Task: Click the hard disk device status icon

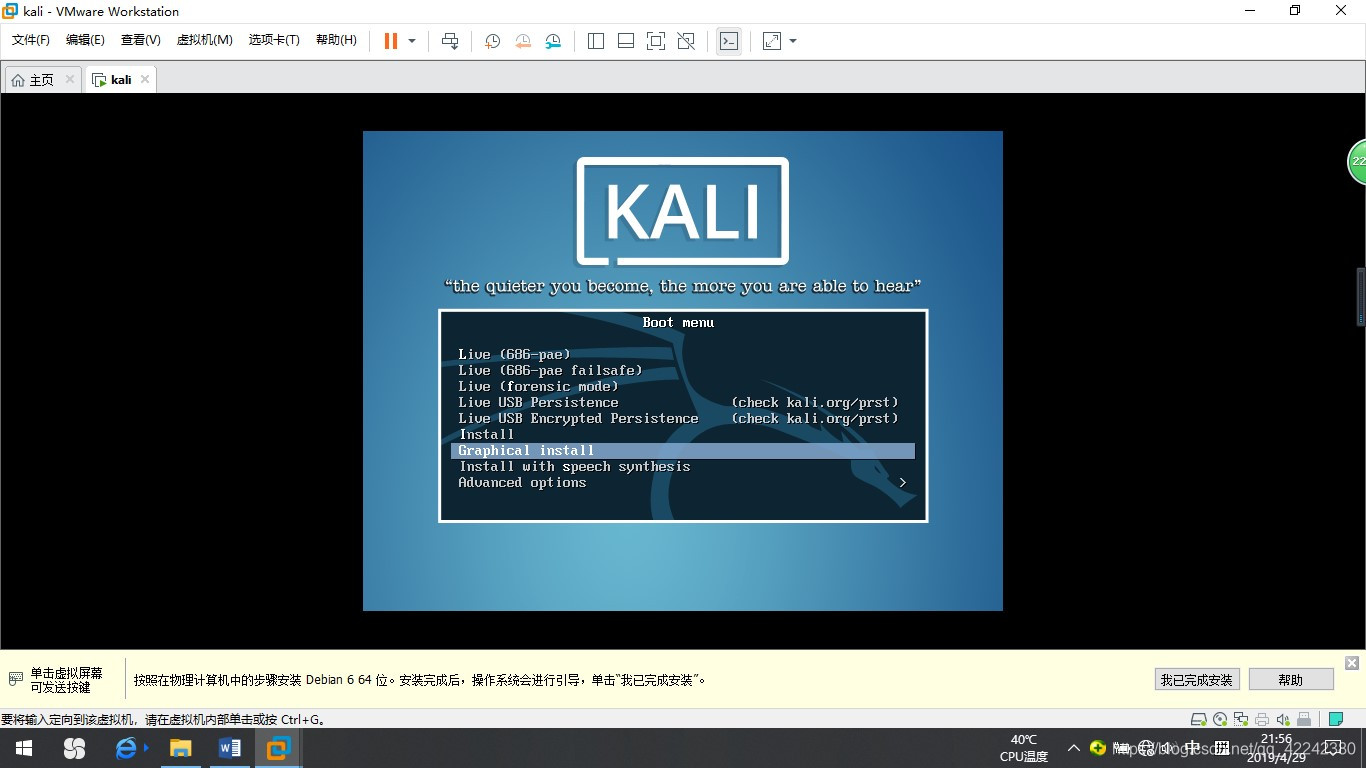Action: 1198,719
